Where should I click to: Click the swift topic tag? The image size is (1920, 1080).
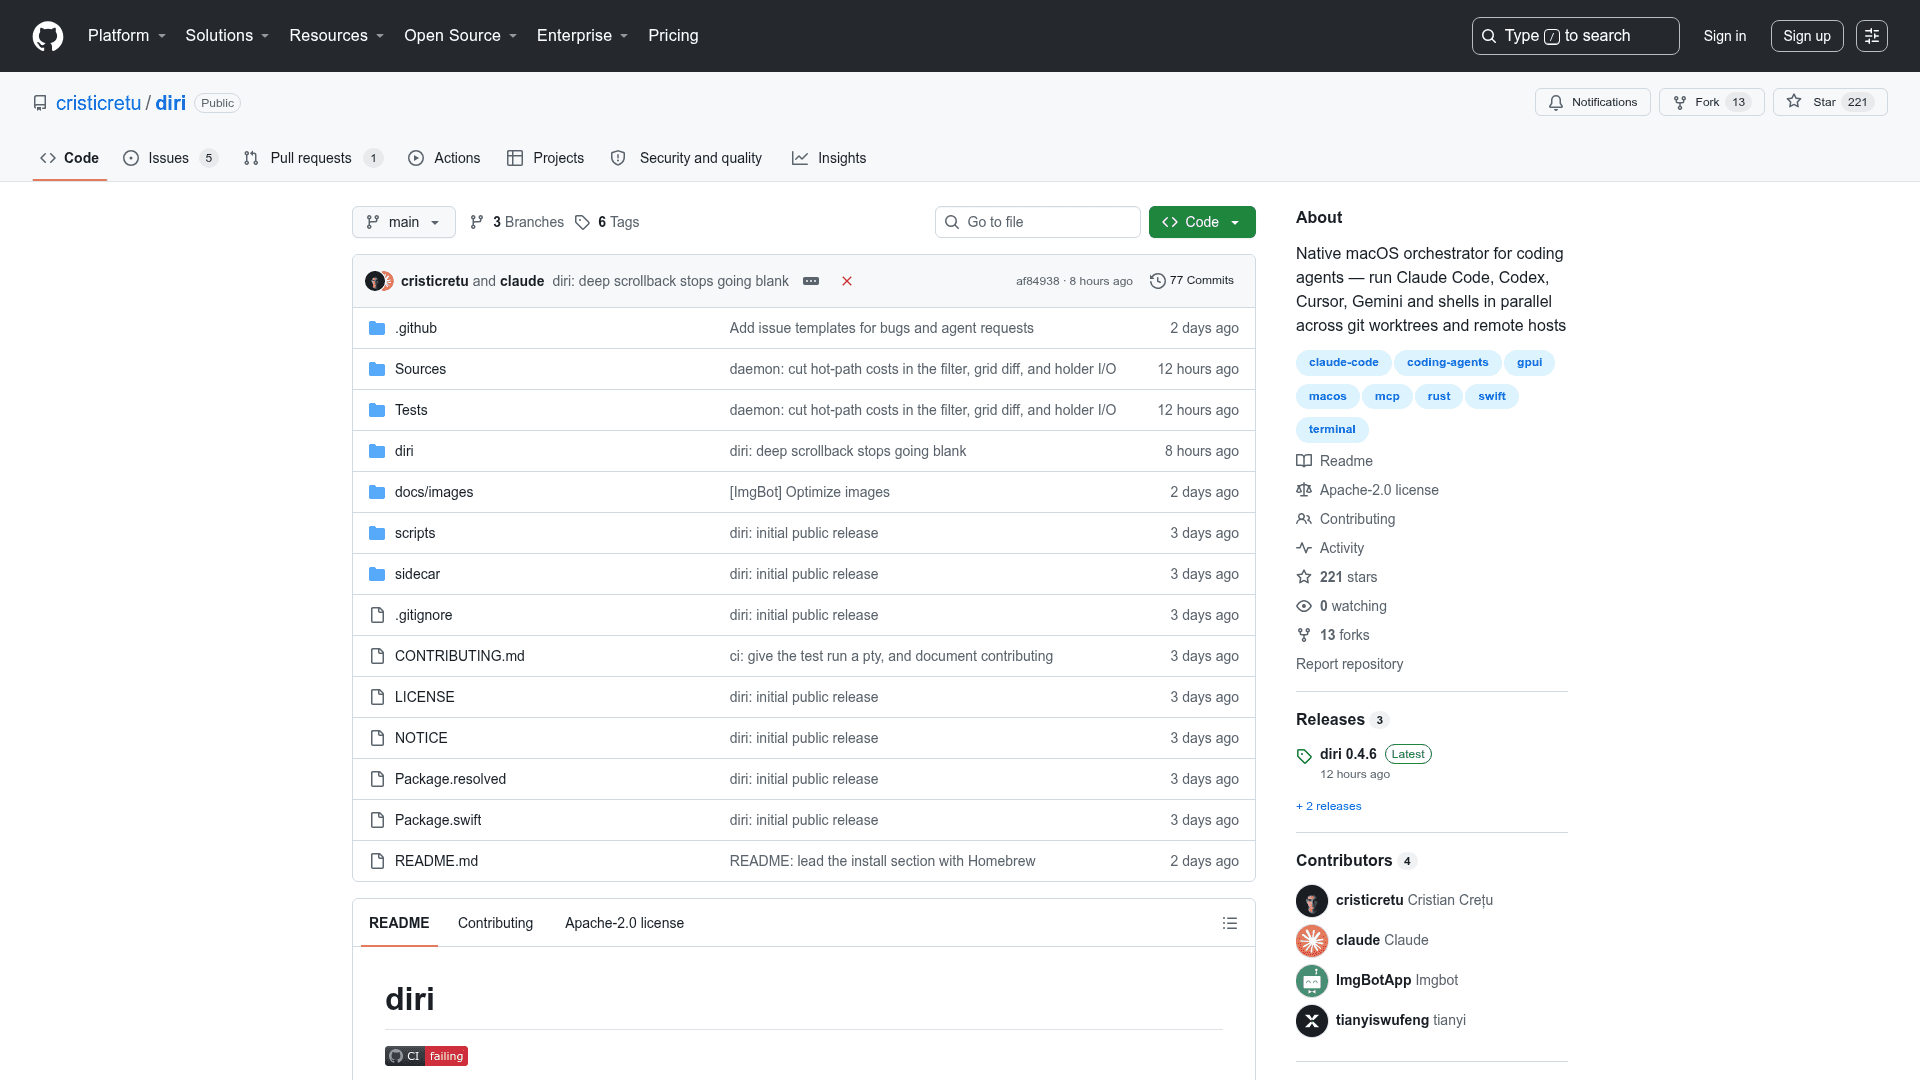pos(1492,397)
